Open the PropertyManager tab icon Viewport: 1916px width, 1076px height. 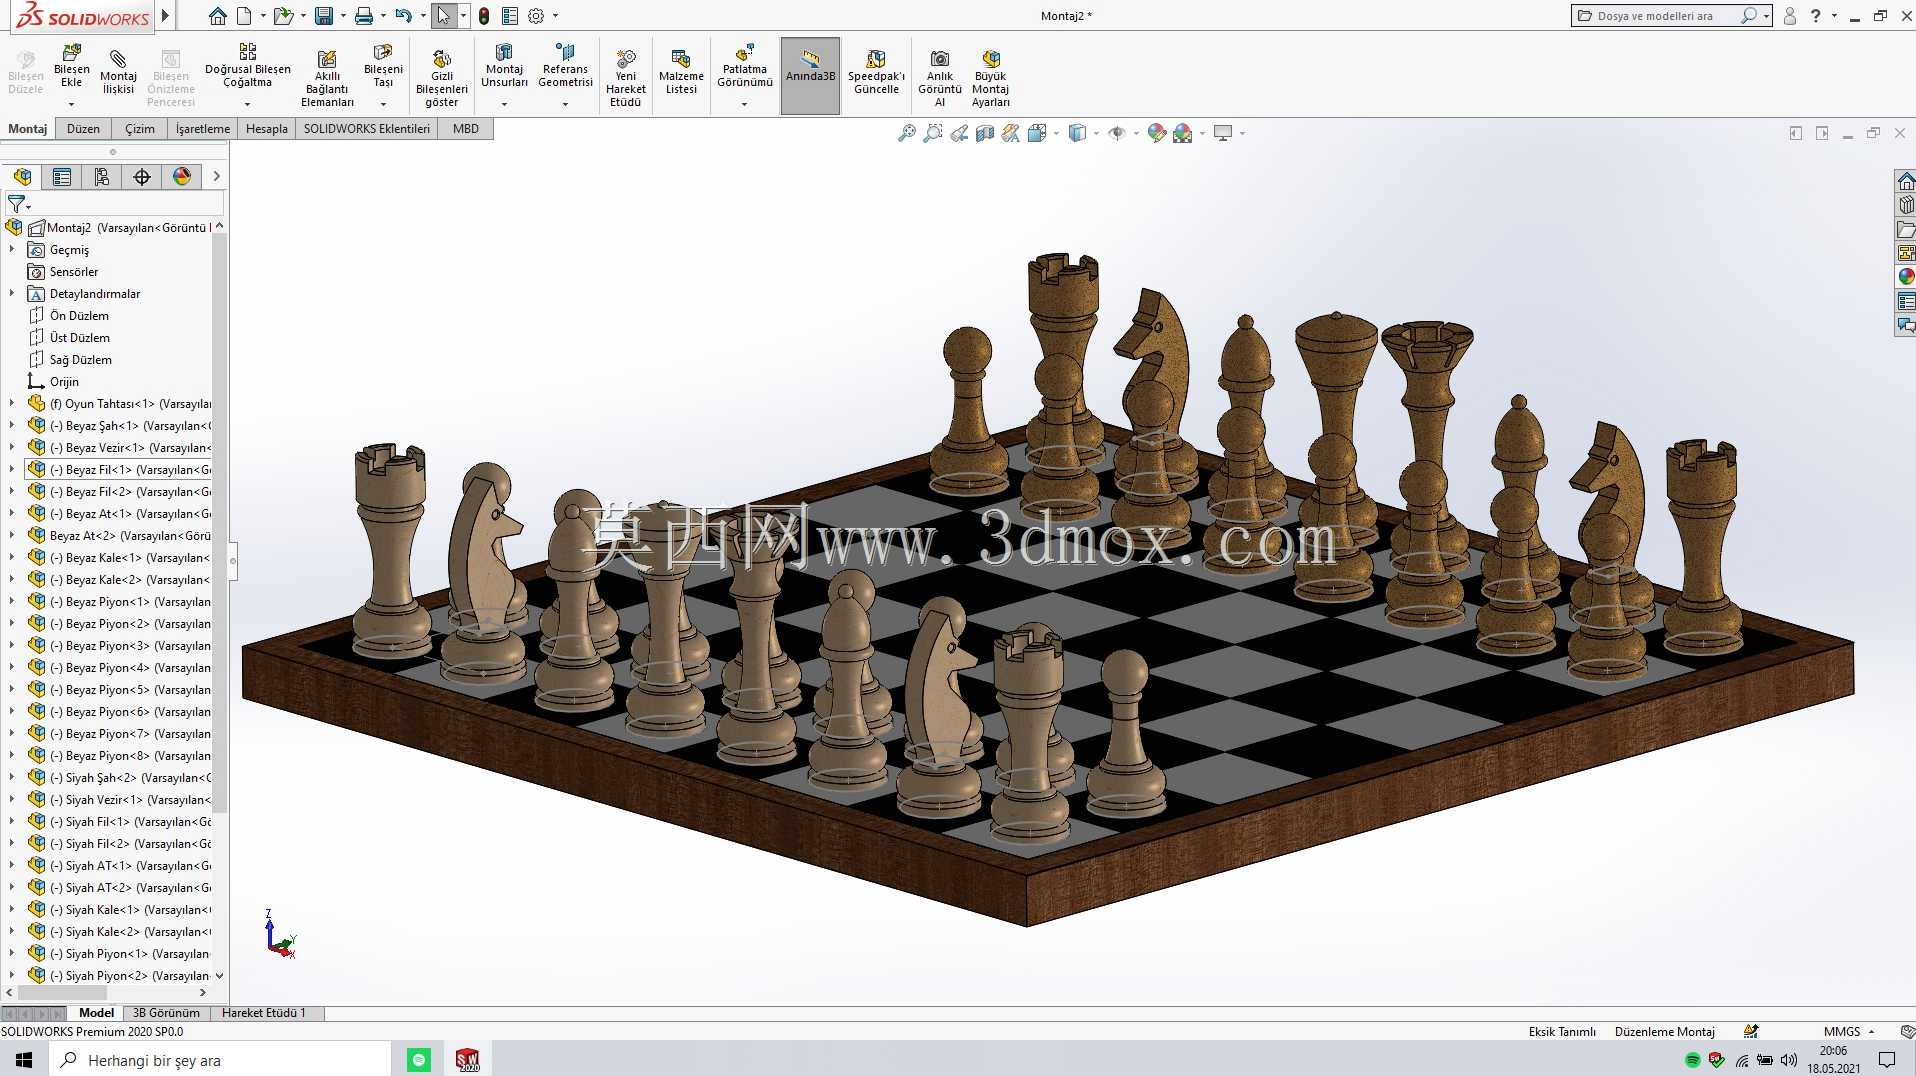pyautogui.click(x=62, y=177)
